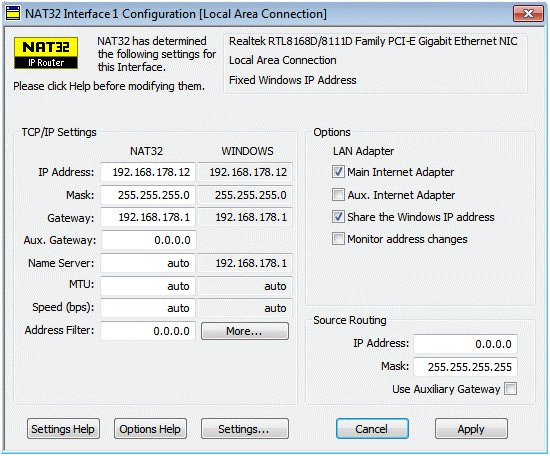The height and width of the screenshot is (456, 550).
Task: Cancel the interface configuration
Action: pos(372,429)
